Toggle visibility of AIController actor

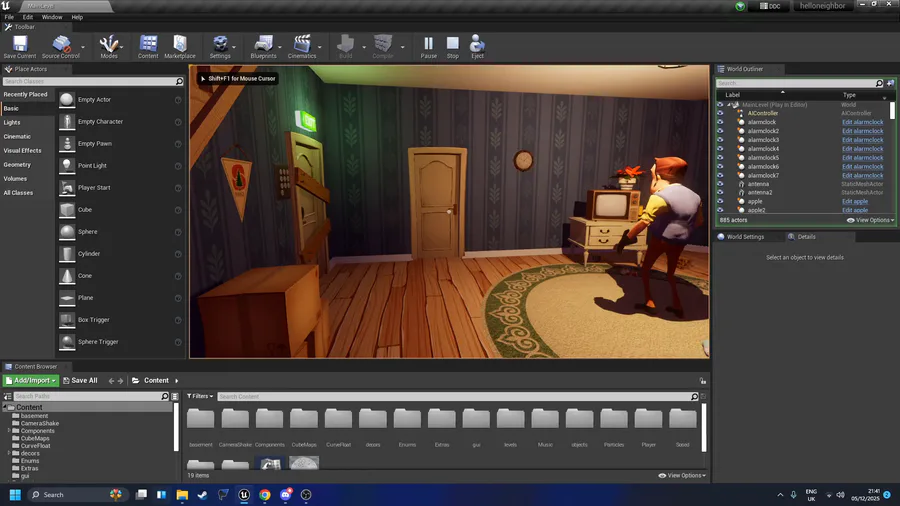pos(720,114)
